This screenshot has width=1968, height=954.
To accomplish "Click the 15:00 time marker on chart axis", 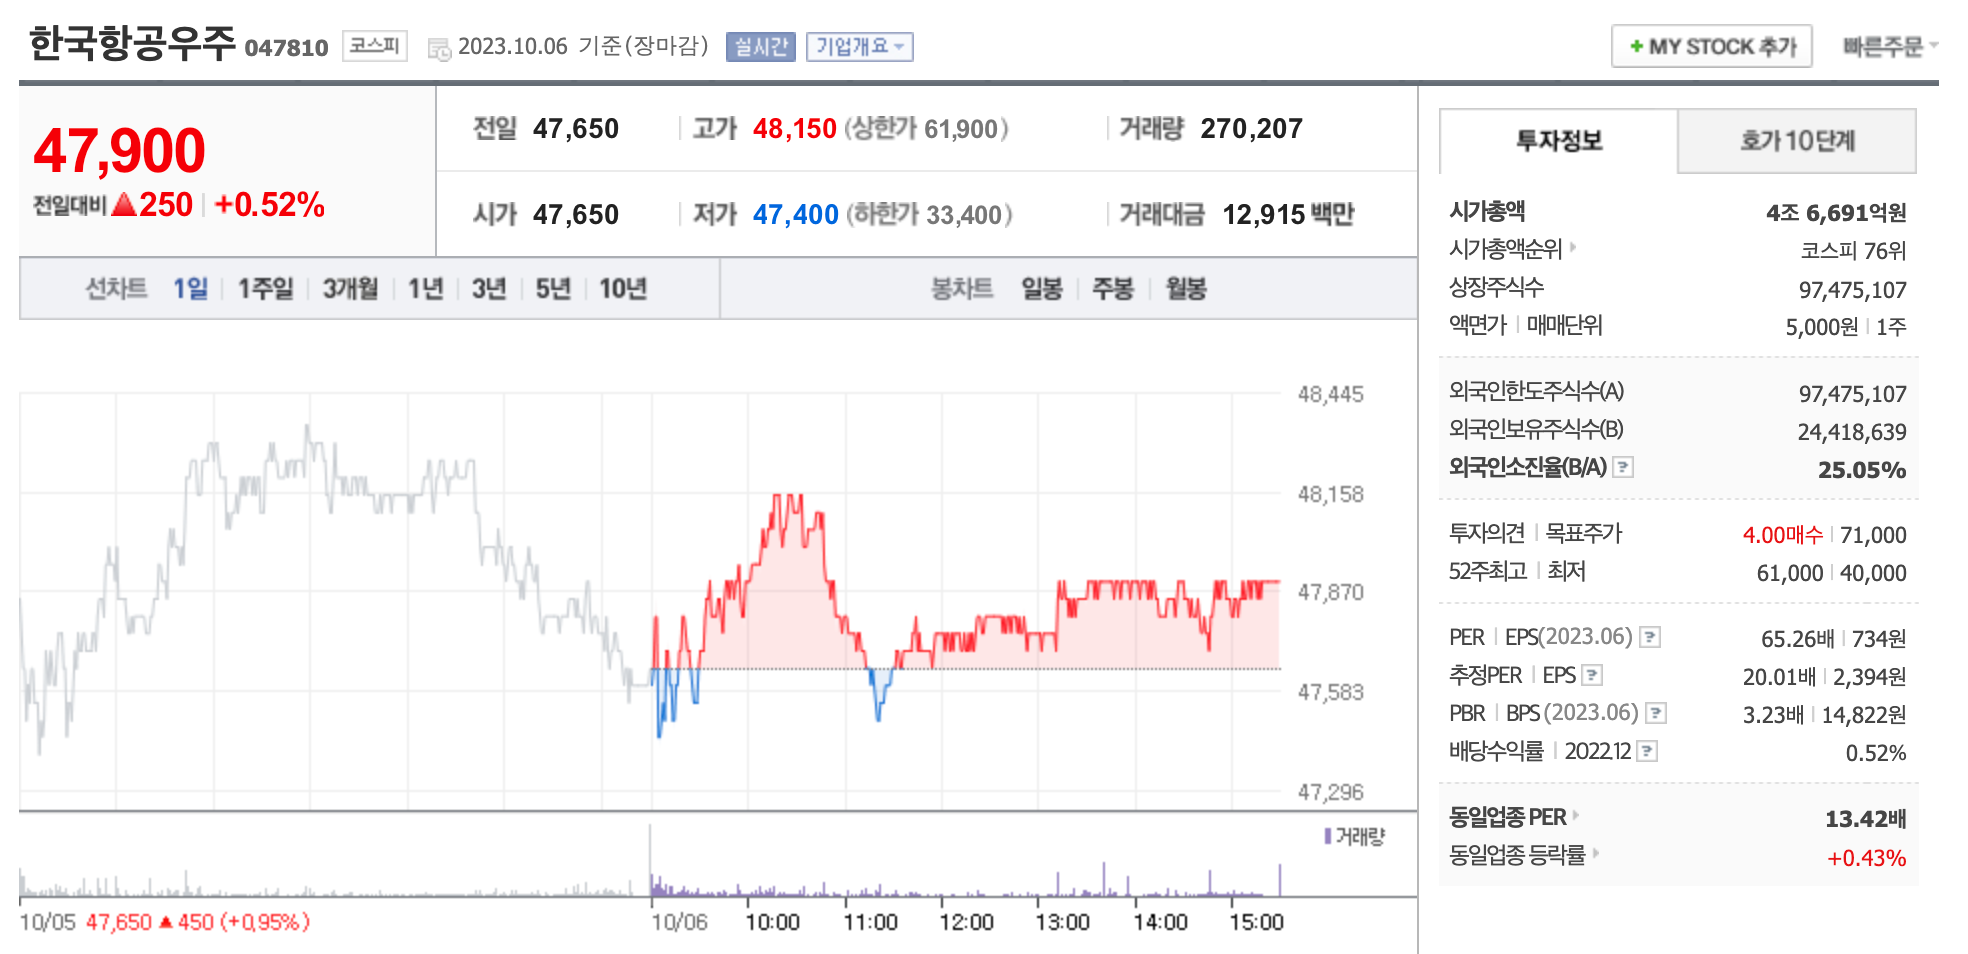I will pyautogui.click(x=1256, y=922).
